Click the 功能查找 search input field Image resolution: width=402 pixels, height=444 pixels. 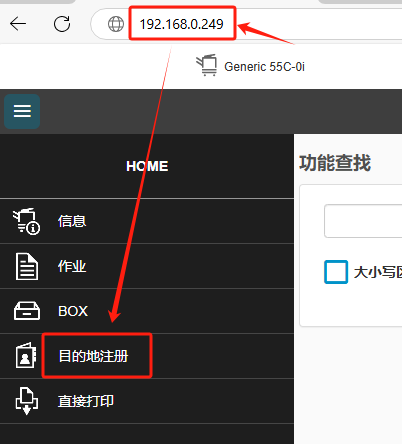point(363,221)
